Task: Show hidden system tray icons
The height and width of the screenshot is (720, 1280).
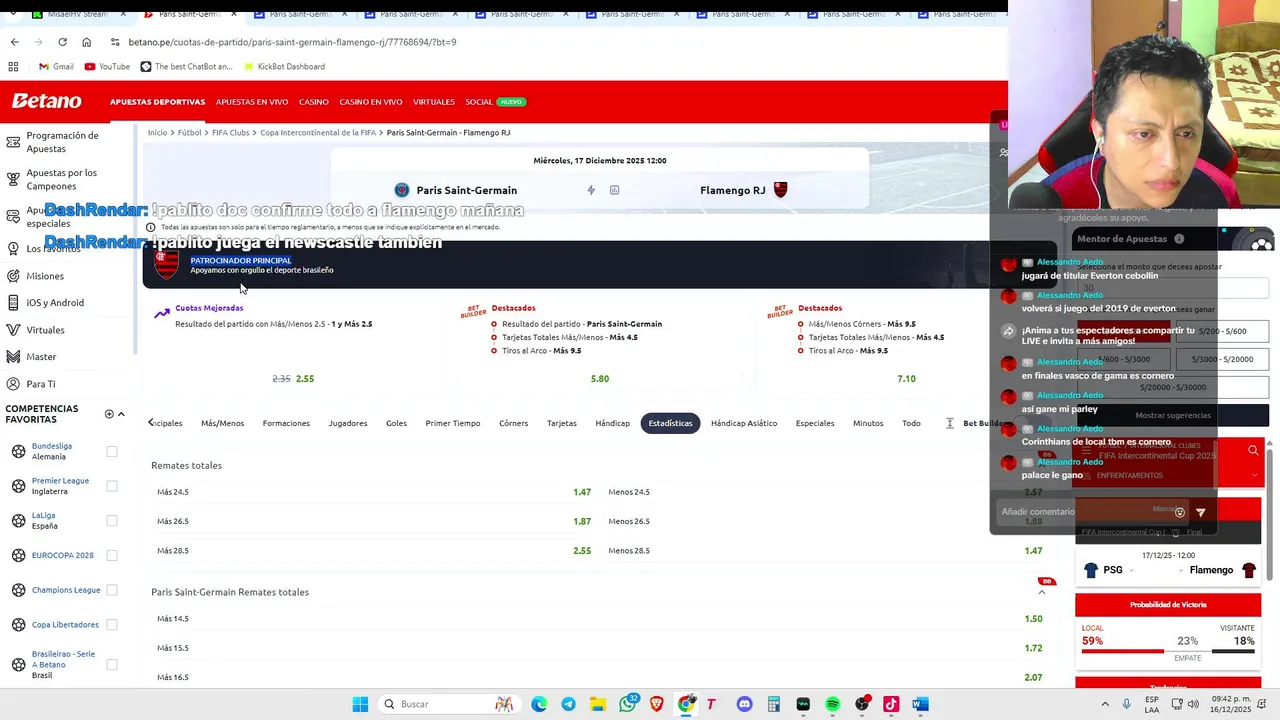Action: [1105, 704]
